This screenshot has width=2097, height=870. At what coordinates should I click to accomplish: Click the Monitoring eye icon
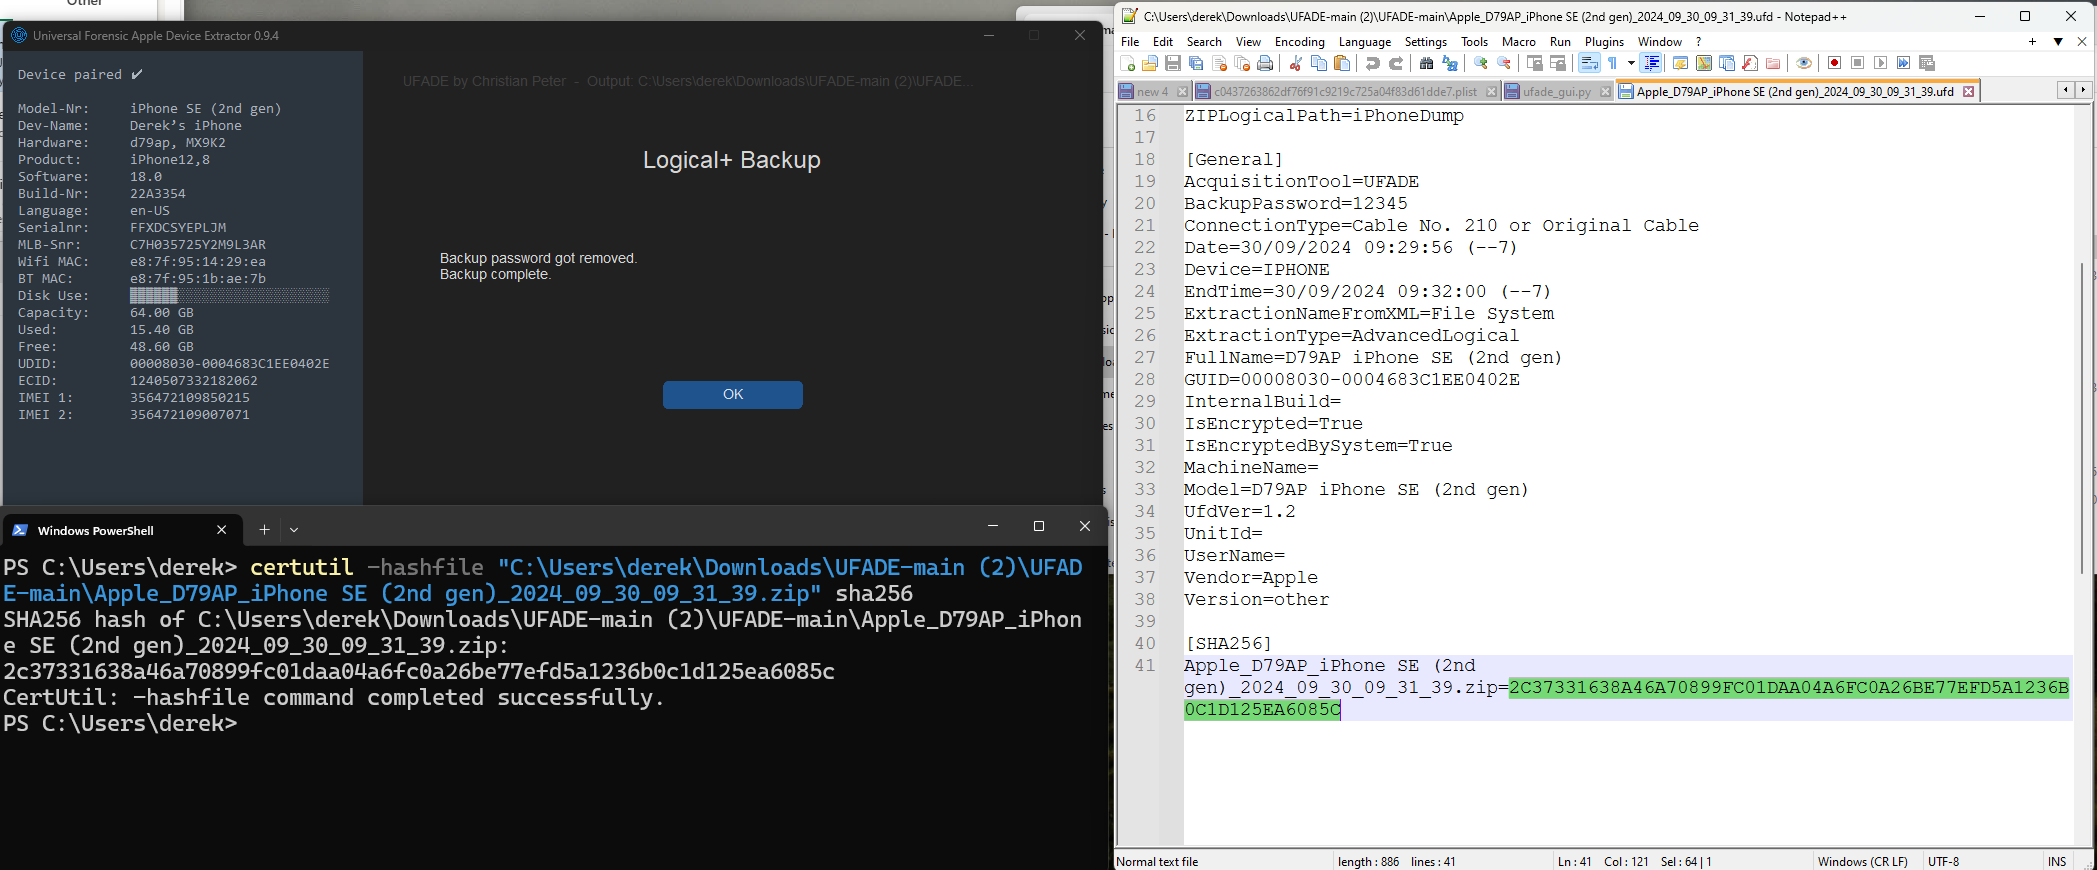pyautogui.click(x=1804, y=63)
